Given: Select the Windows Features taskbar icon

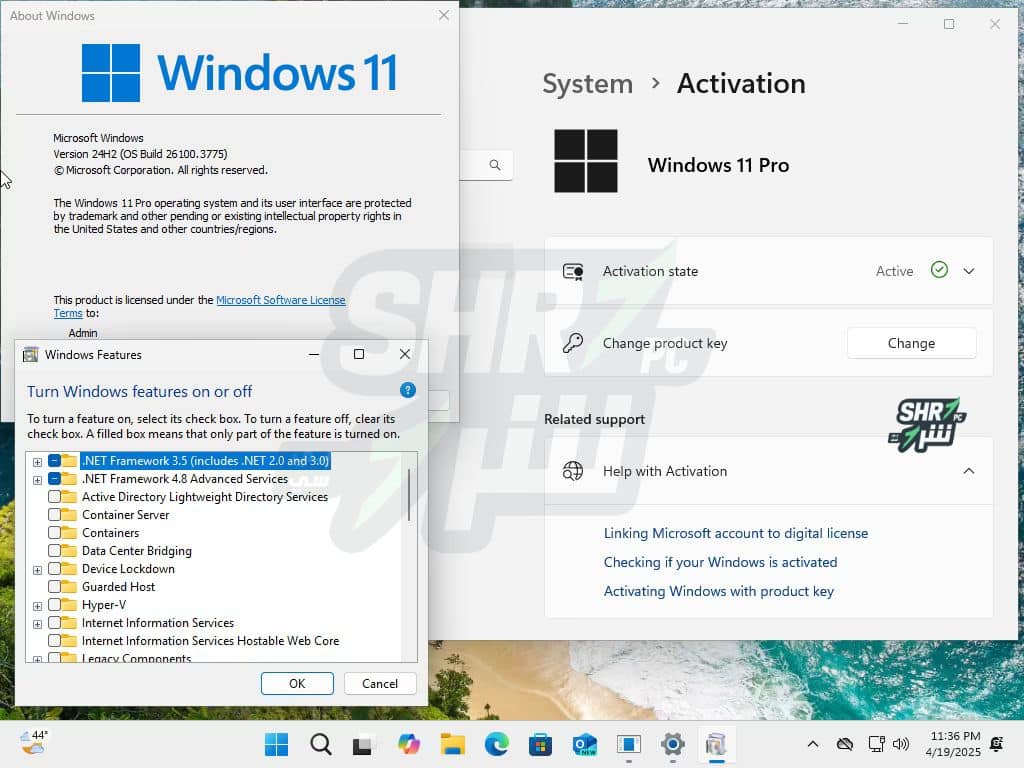Looking at the screenshot, I should tap(716, 744).
